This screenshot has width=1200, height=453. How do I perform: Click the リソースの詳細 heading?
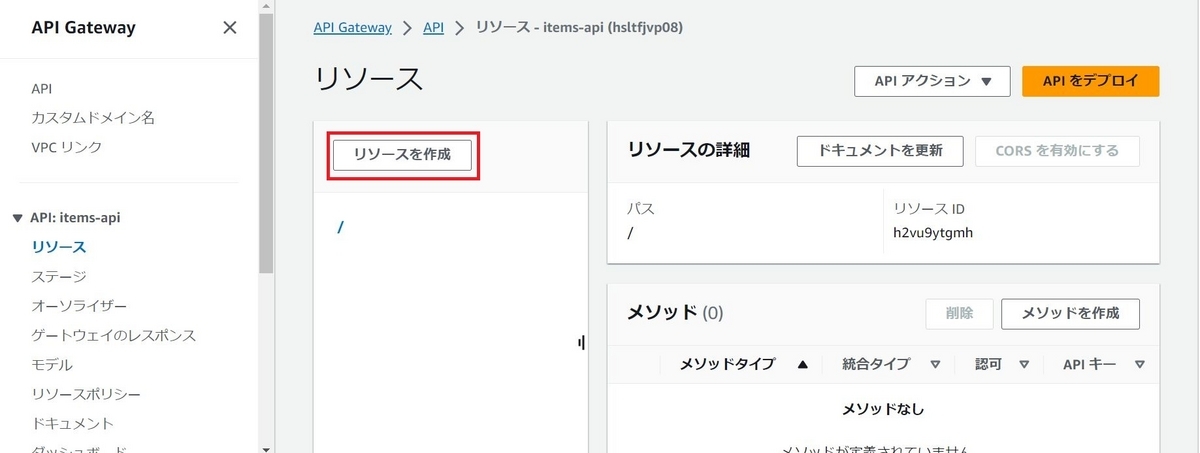pyautogui.click(x=689, y=151)
